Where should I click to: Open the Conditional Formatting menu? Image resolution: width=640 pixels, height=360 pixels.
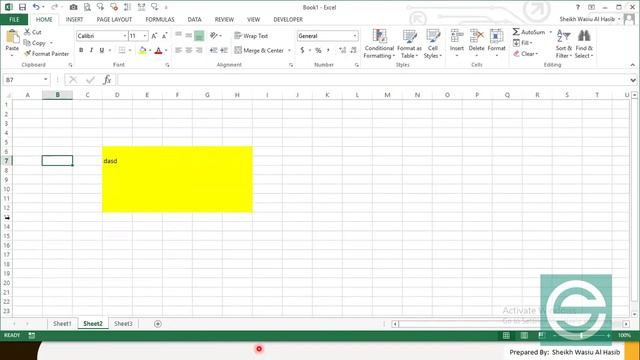coord(379,44)
